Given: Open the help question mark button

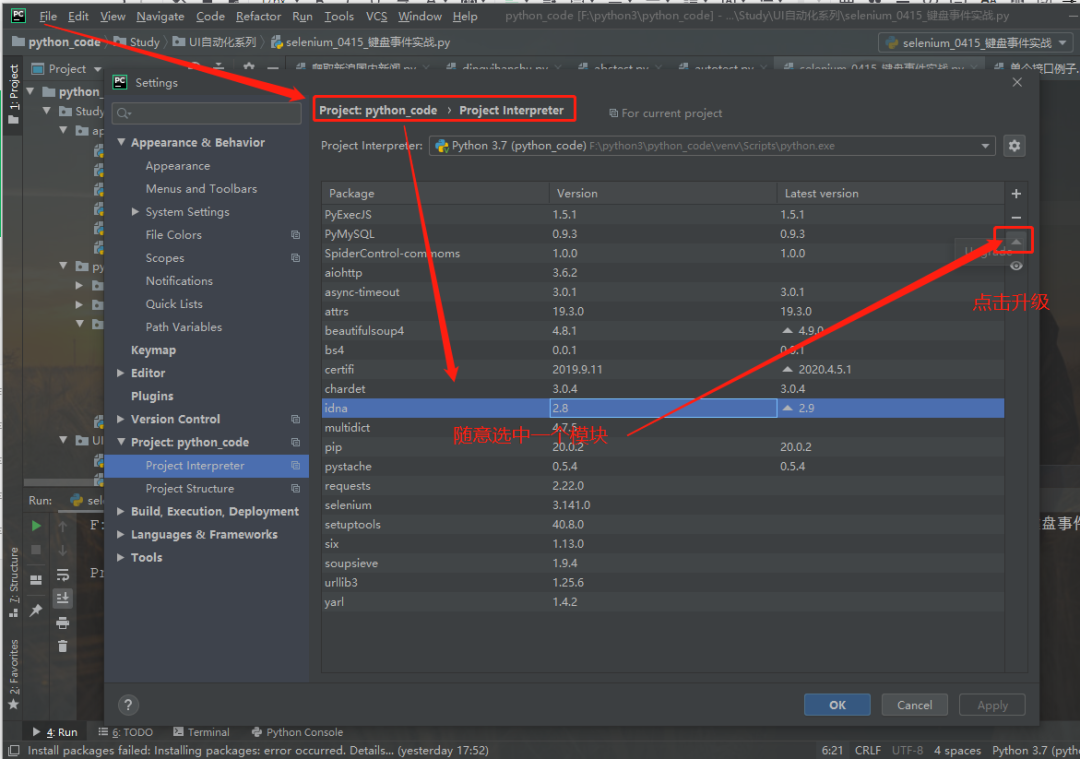Looking at the screenshot, I should [128, 705].
